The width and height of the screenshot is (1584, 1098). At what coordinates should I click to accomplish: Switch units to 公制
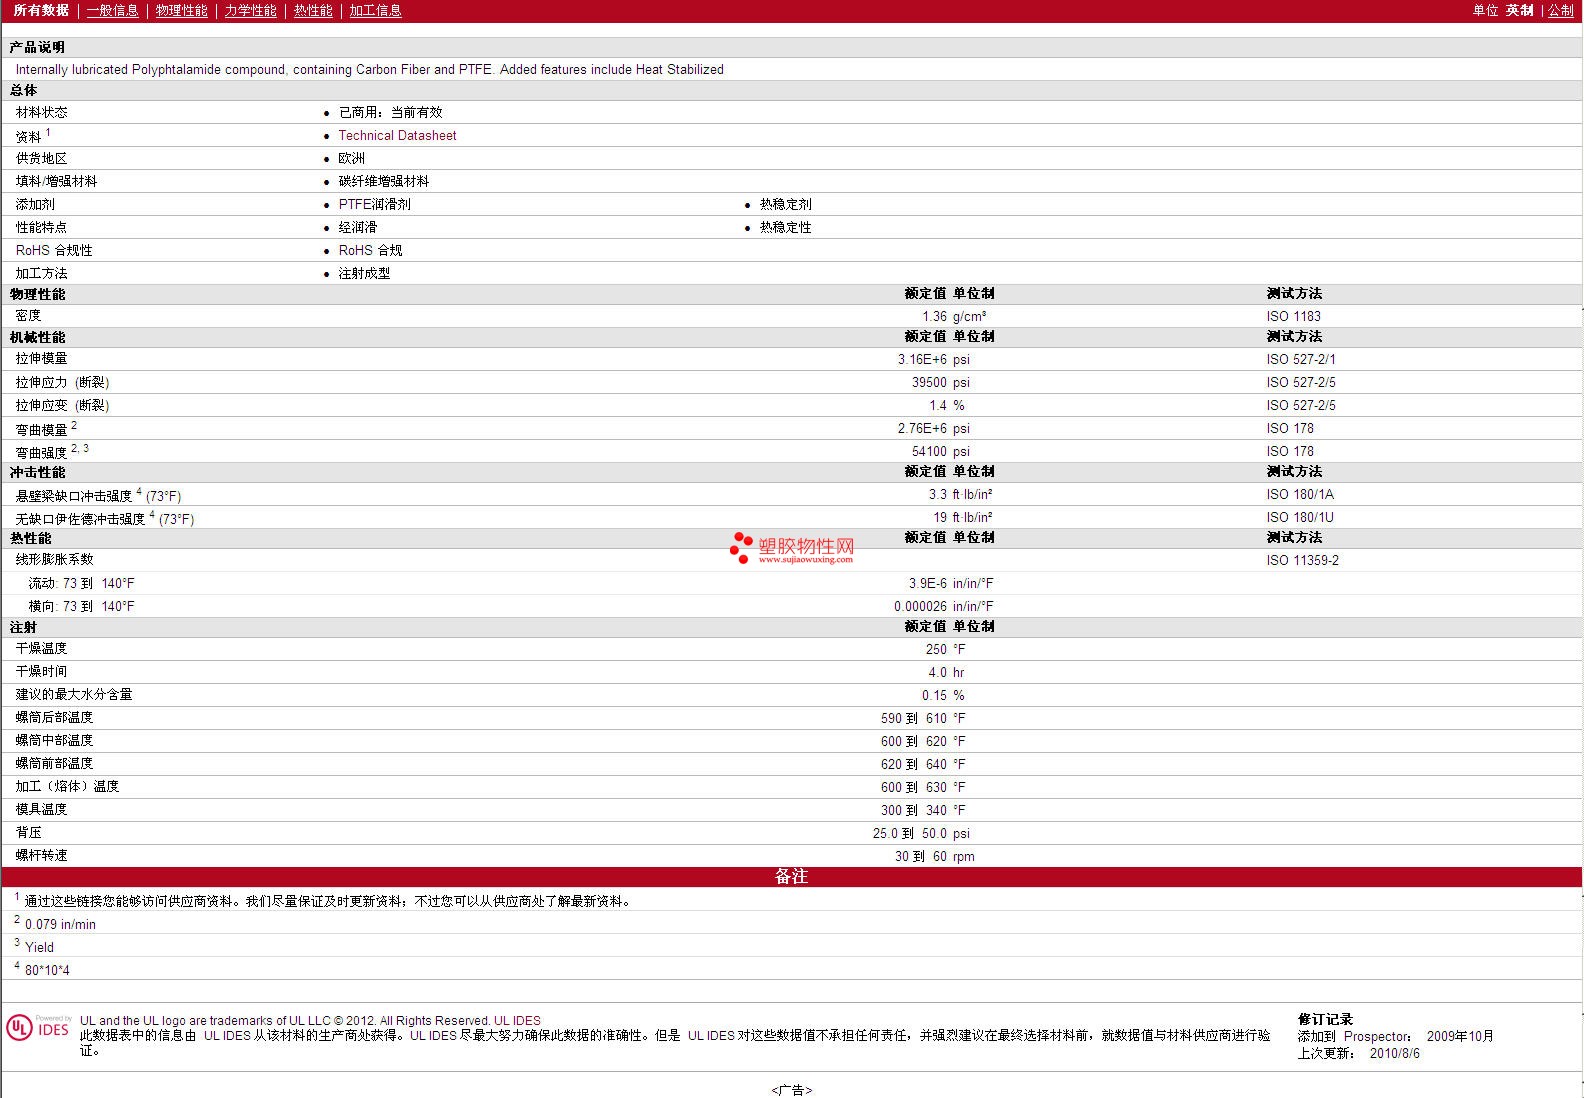point(1560,10)
